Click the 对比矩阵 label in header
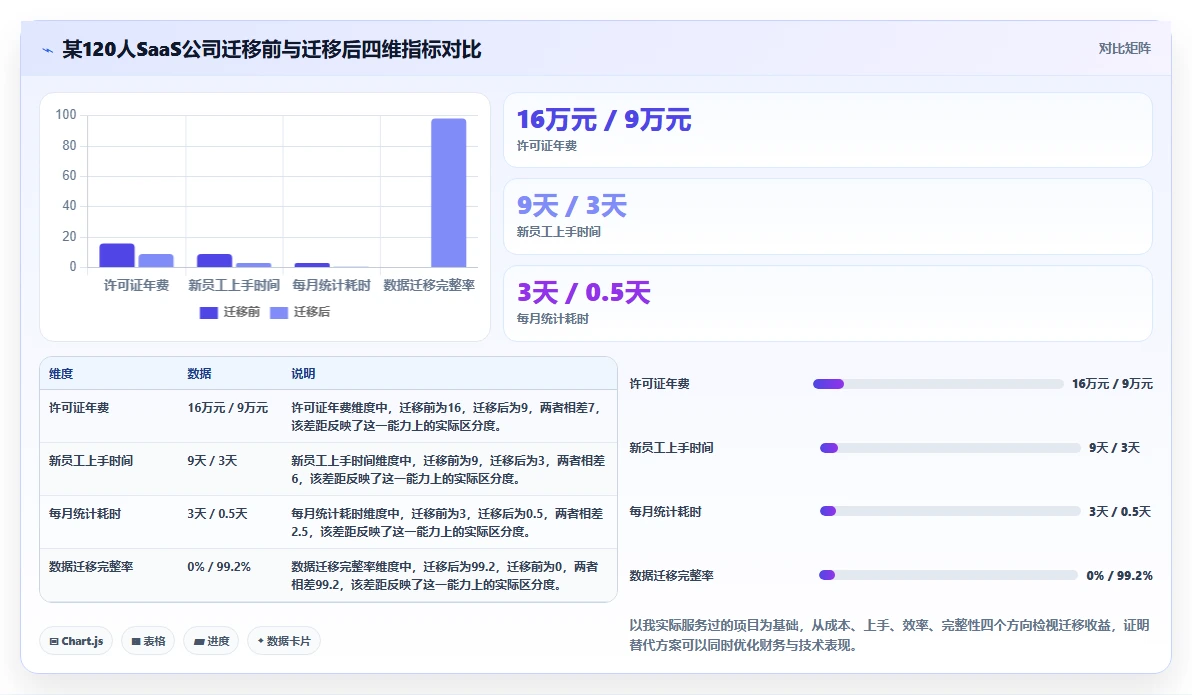Screen dimensions: 1192x695 (1124, 49)
